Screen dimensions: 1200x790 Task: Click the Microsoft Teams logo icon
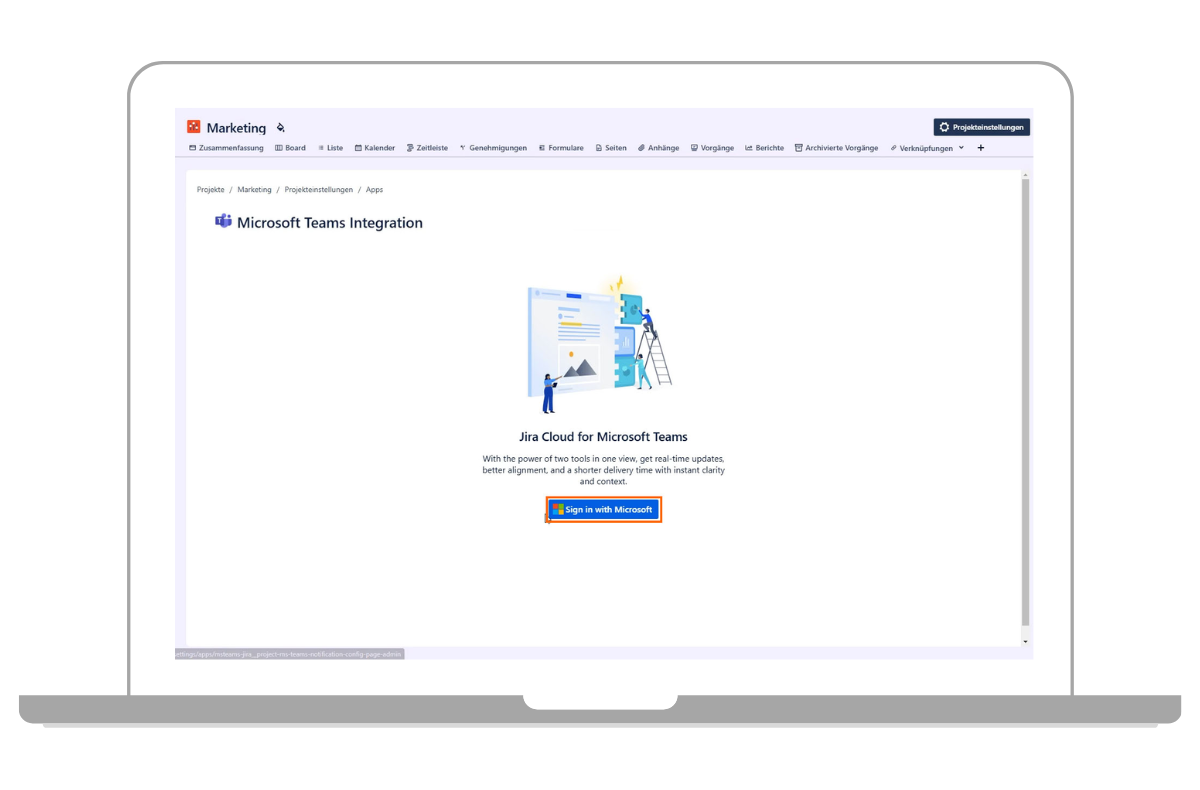click(223, 222)
